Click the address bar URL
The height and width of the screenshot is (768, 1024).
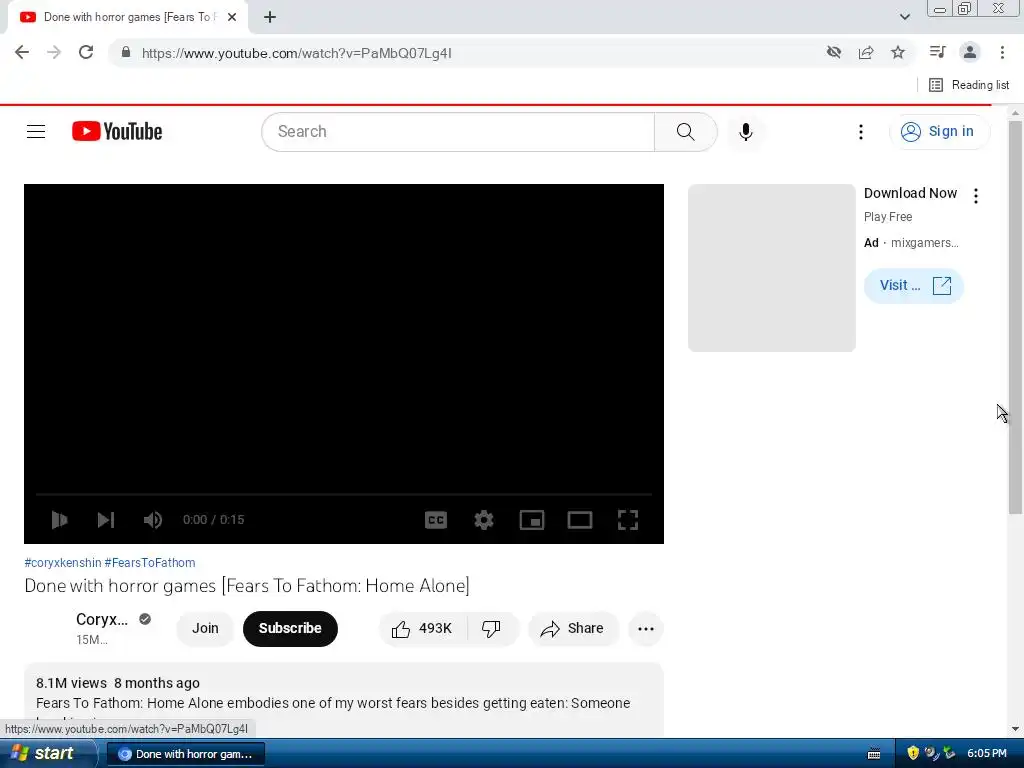pyautogui.click(x=296, y=53)
